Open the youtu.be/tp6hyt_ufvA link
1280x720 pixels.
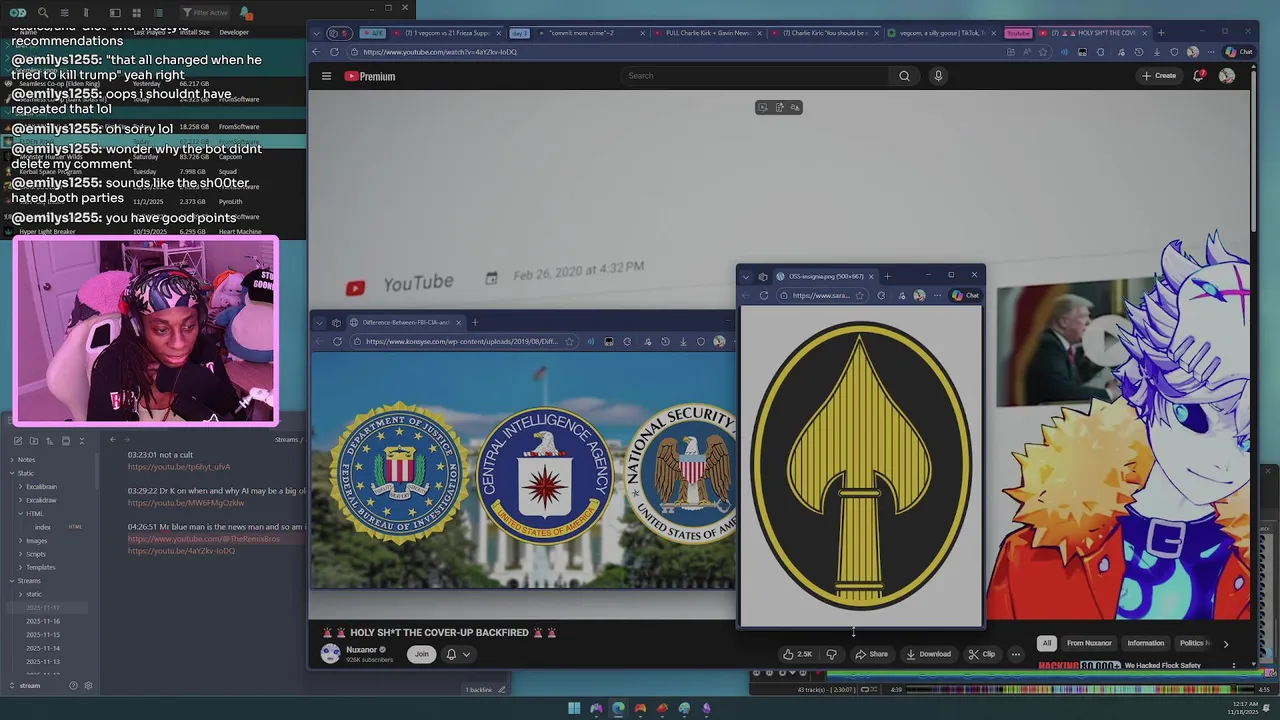coord(179,467)
